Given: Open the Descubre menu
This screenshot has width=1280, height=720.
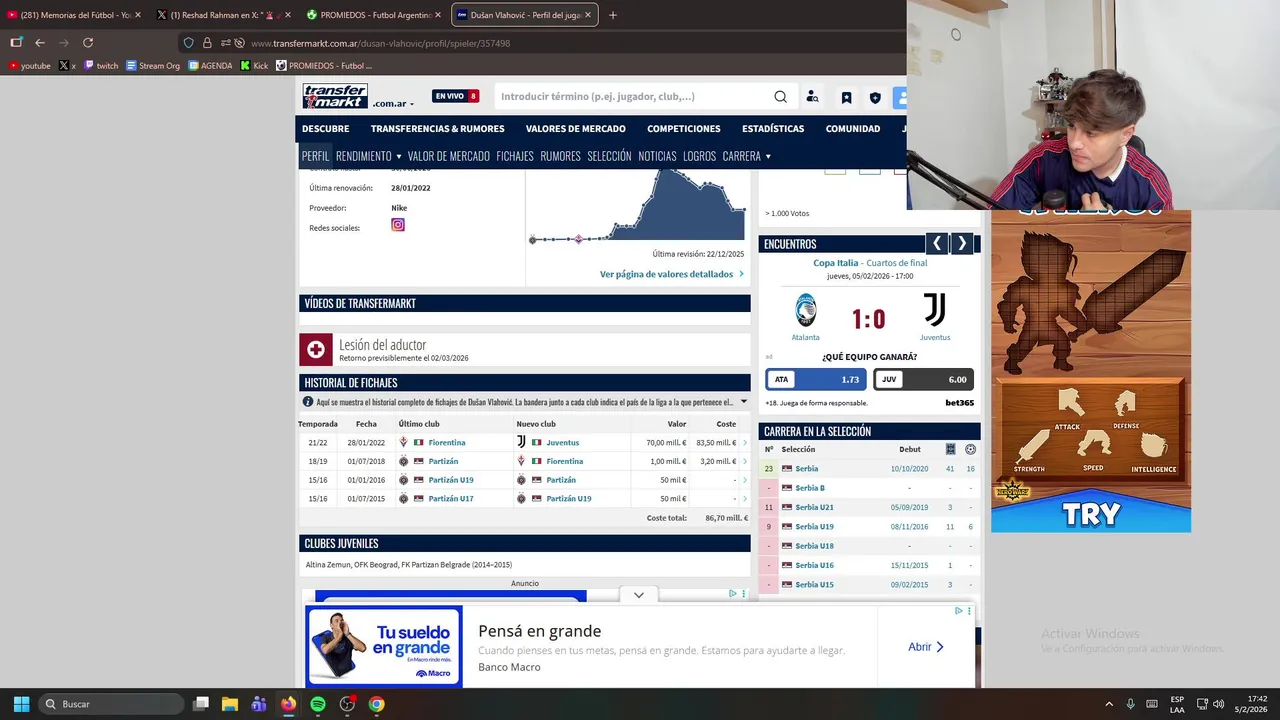Looking at the screenshot, I should click(x=326, y=129).
